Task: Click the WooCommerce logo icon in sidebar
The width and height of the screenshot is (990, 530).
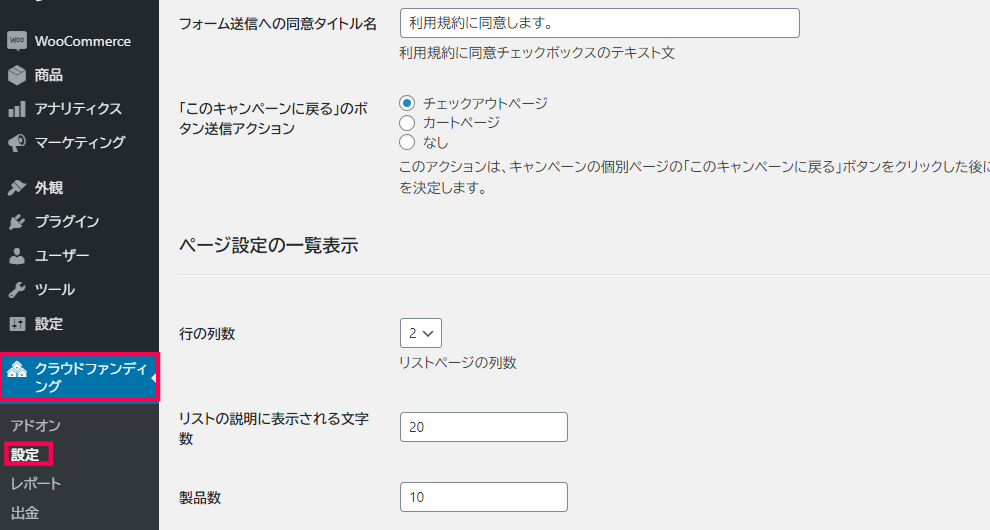Action: 17,41
